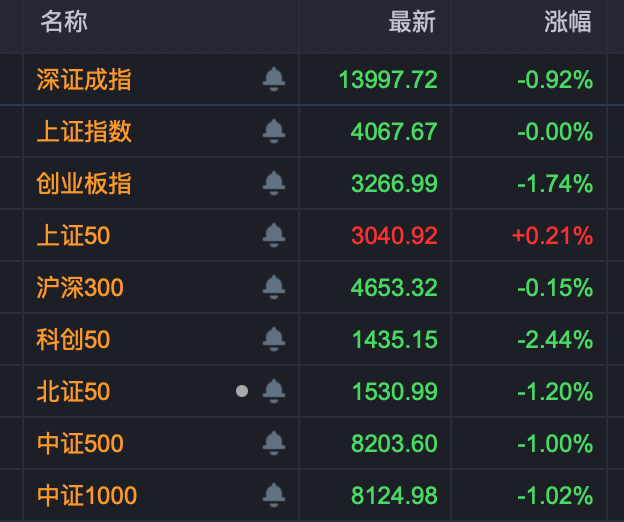Screen dimensions: 624x522
Task: Sort the list by 最新 column
Action: coord(412,23)
